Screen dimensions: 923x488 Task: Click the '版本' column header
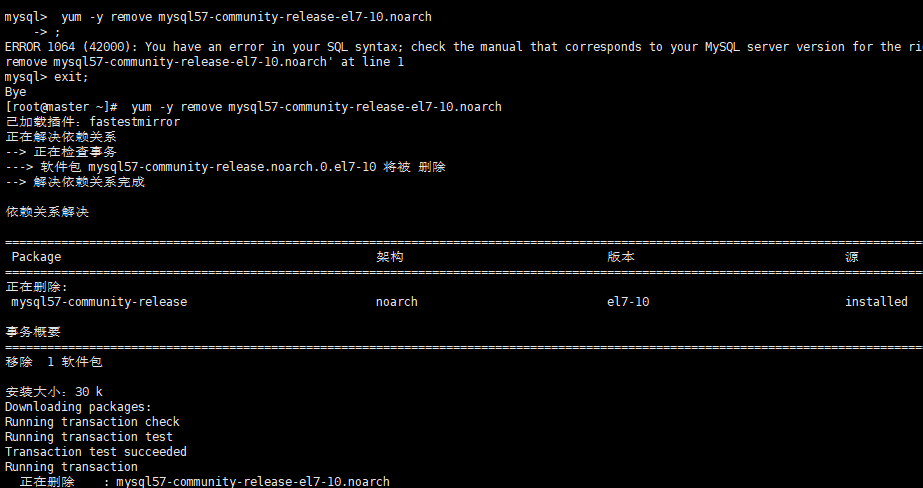click(621, 257)
